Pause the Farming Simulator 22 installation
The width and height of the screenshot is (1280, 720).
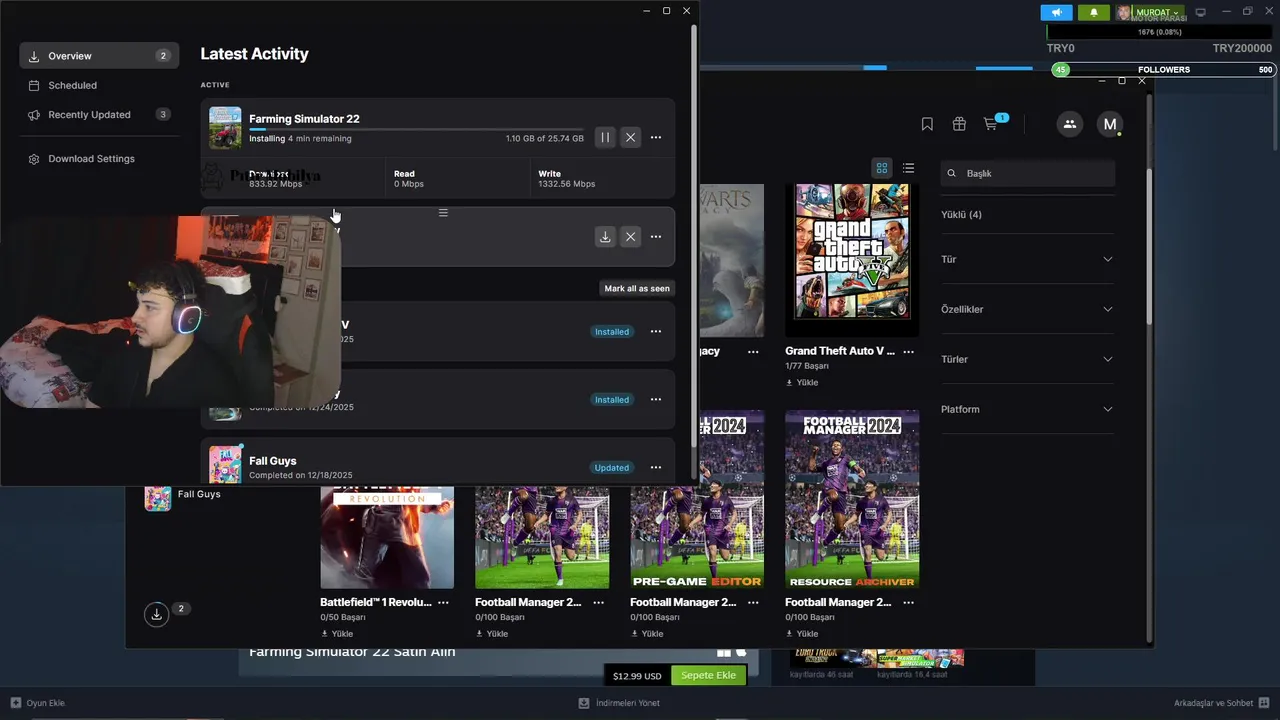tap(605, 137)
